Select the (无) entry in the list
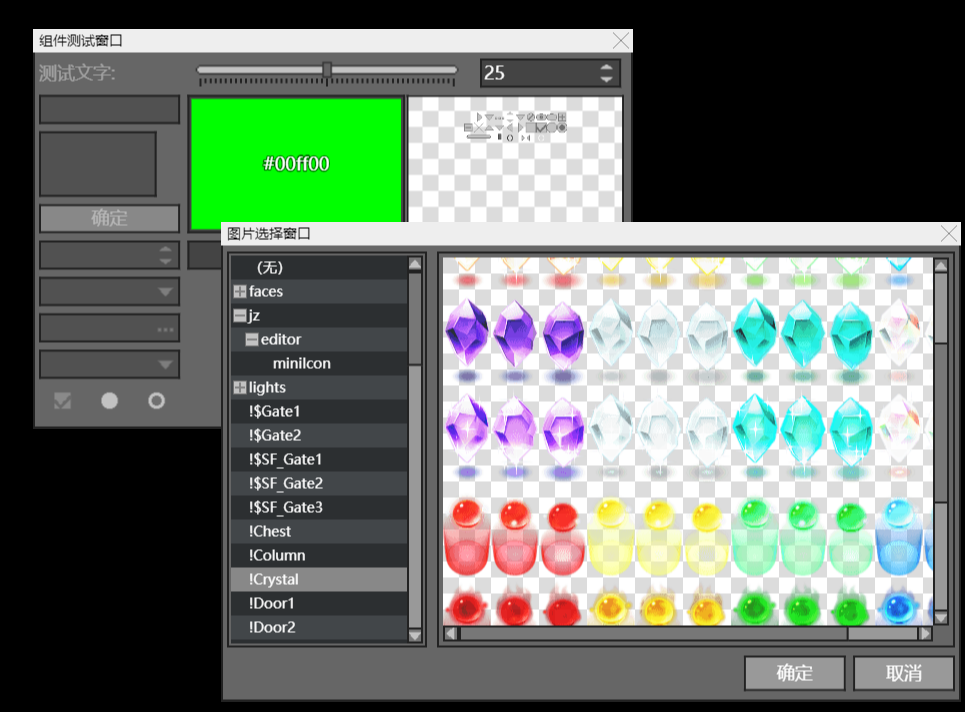 319,268
